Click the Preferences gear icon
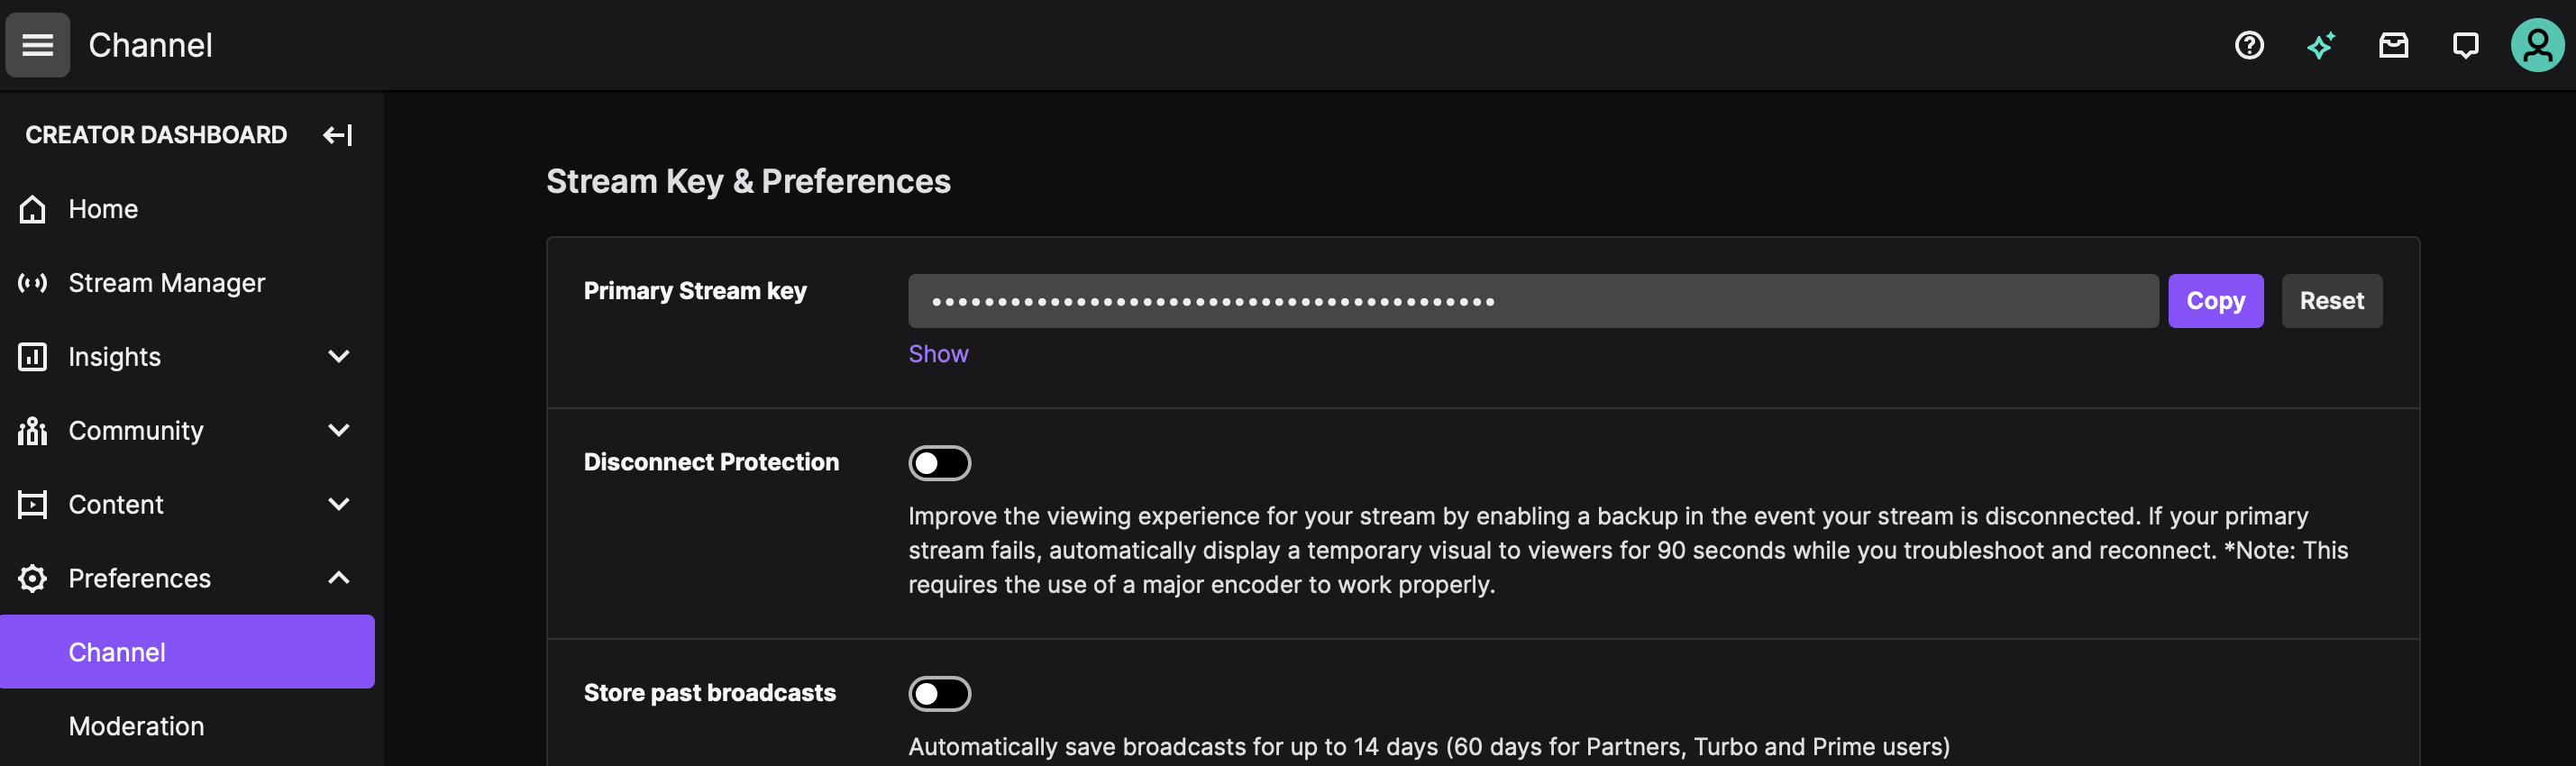2576x766 pixels. pos(31,578)
